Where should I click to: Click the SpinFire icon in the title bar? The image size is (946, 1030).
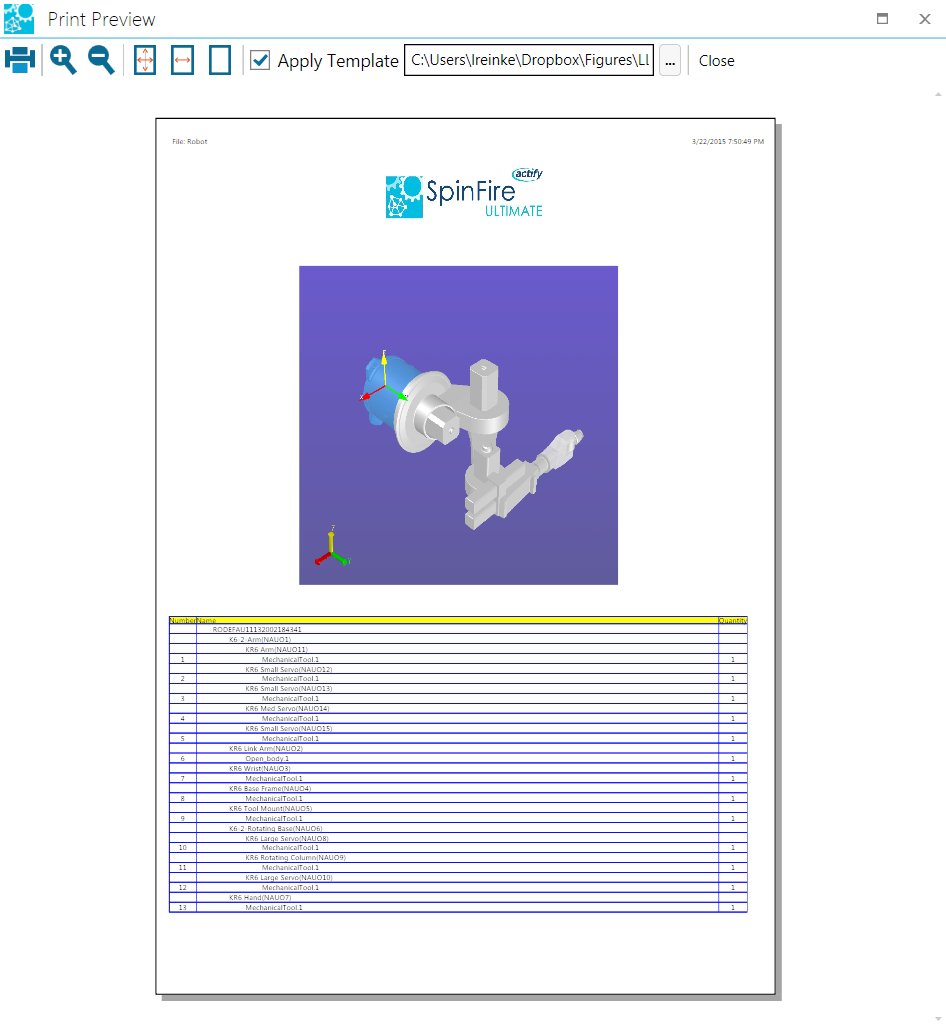point(17,18)
